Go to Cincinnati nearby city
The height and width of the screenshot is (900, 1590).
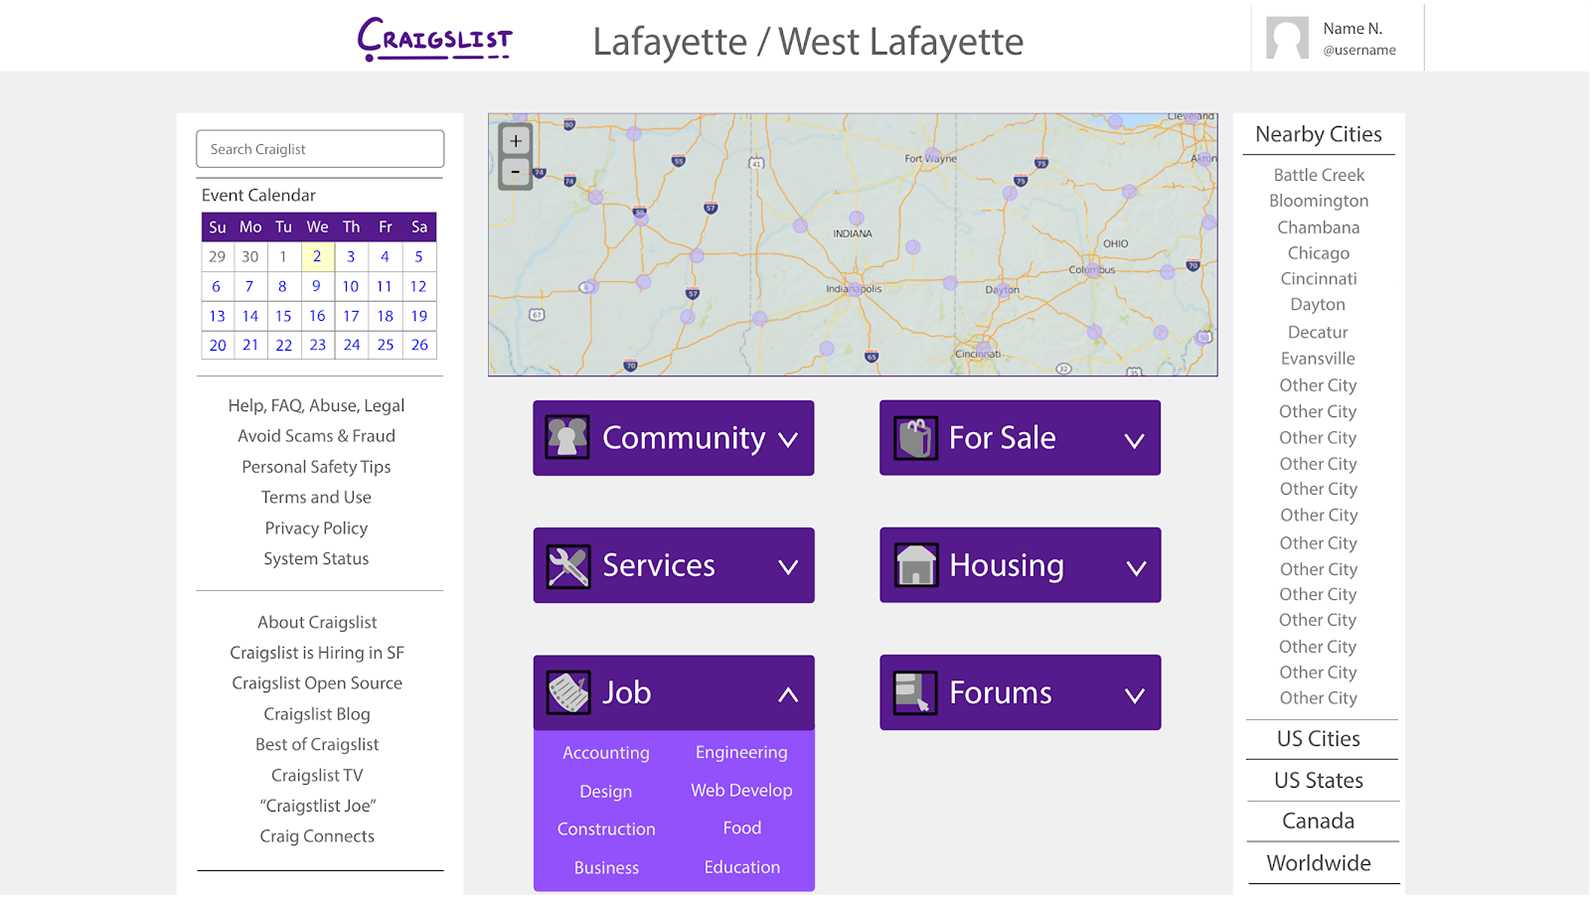(x=1318, y=279)
